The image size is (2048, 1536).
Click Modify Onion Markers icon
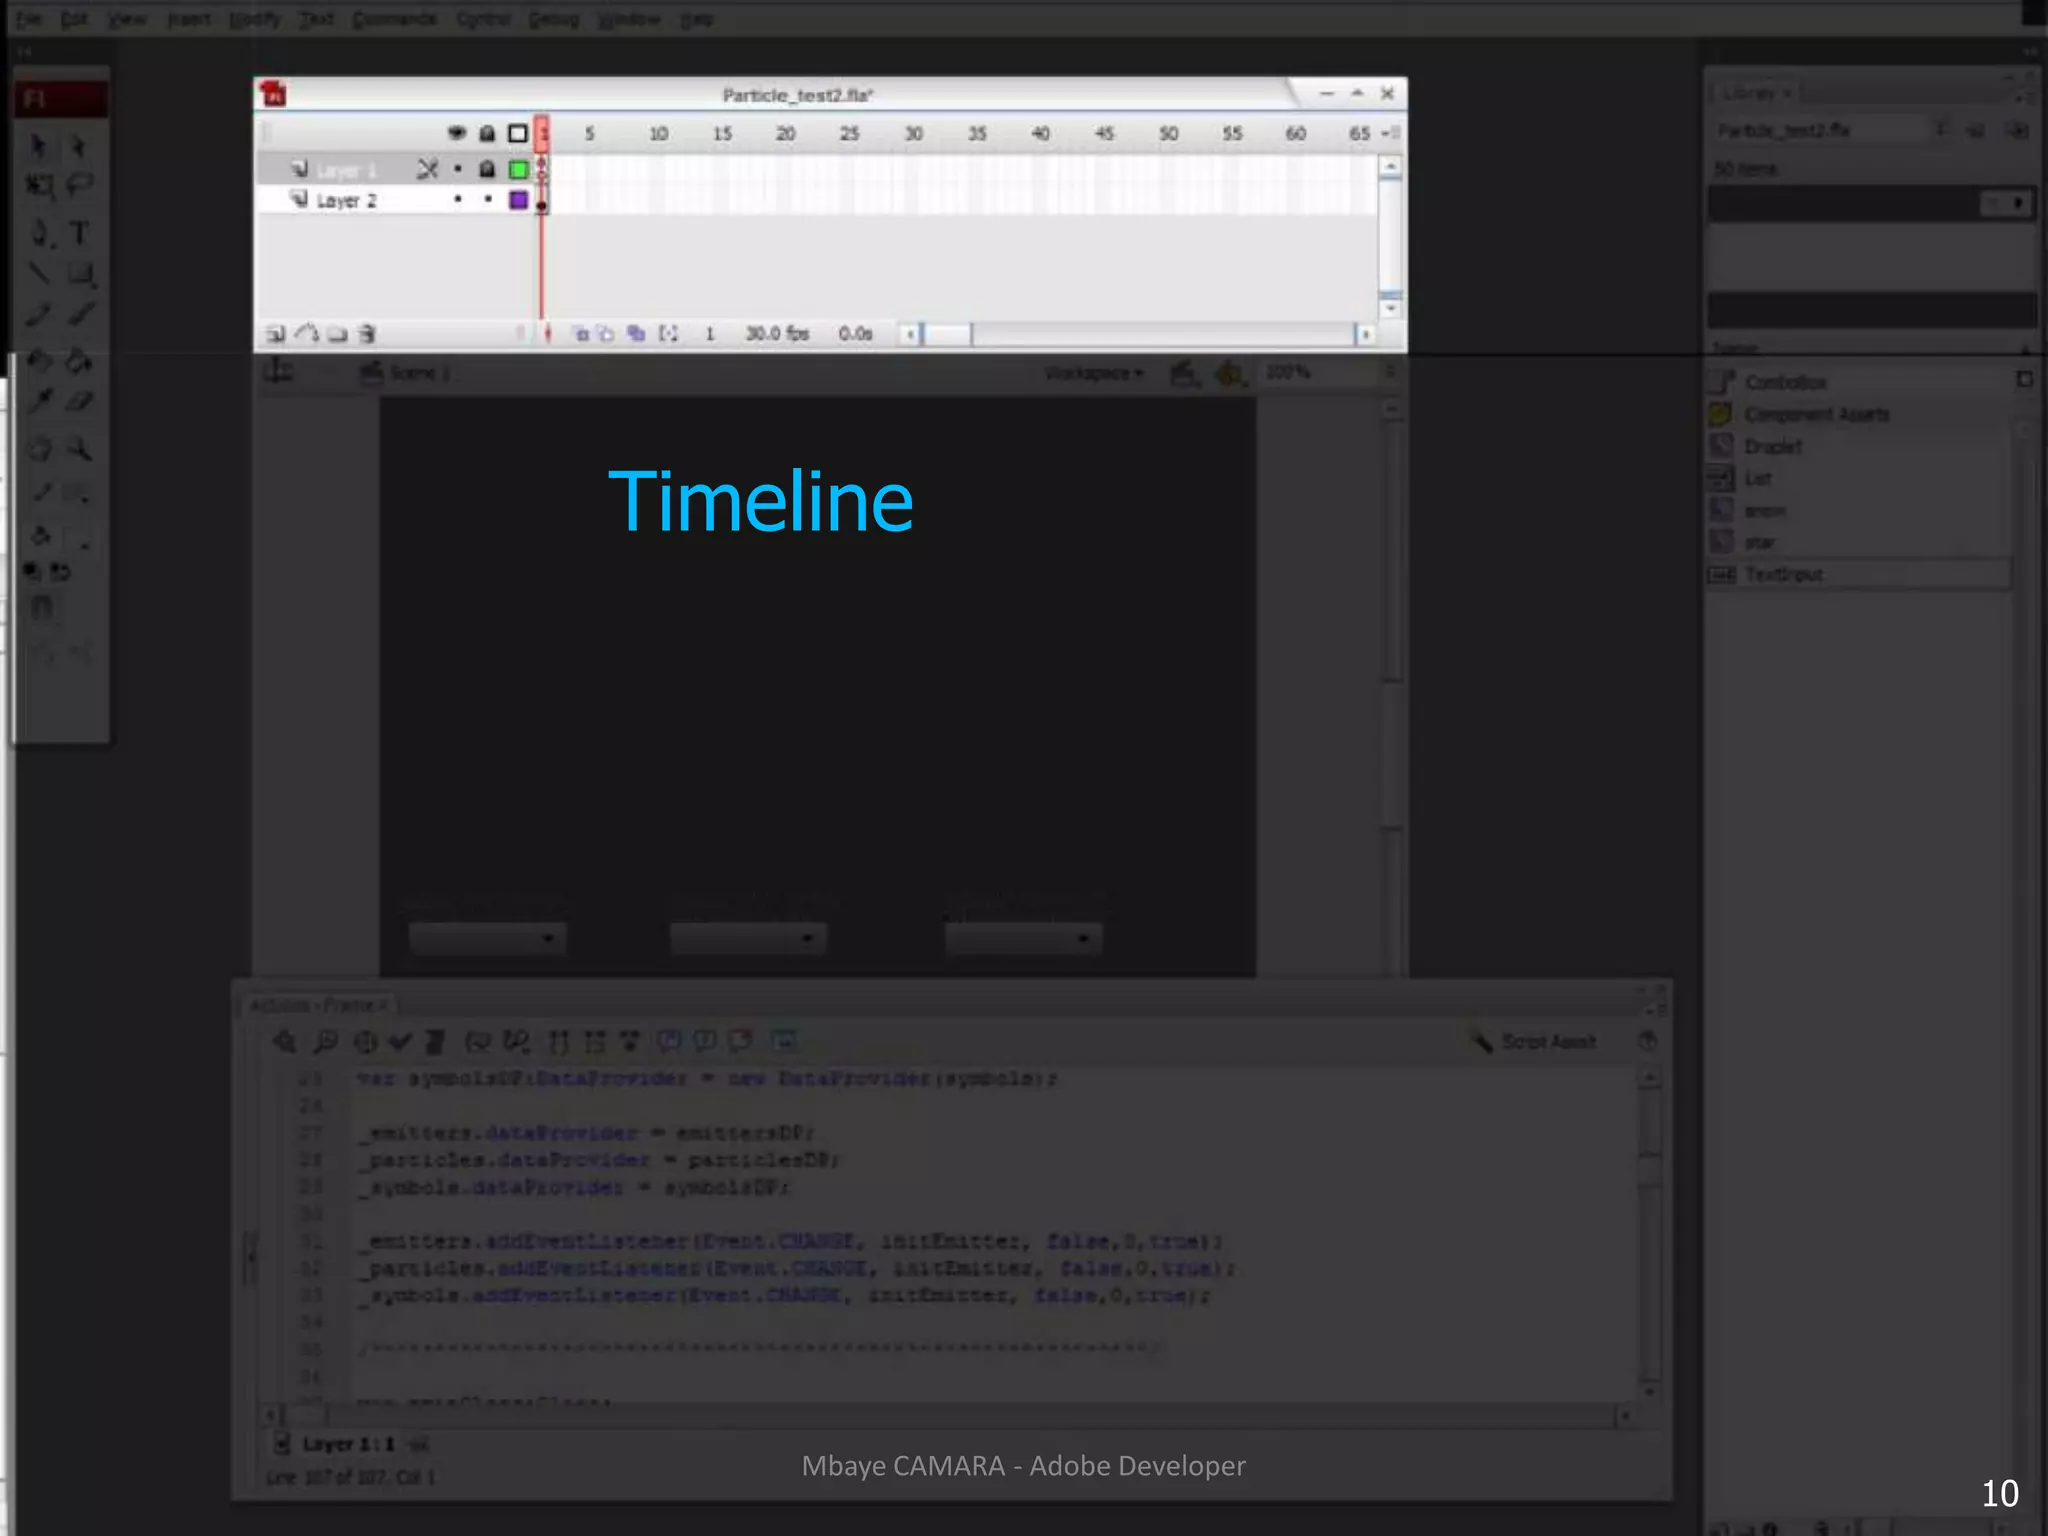click(x=668, y=334)
